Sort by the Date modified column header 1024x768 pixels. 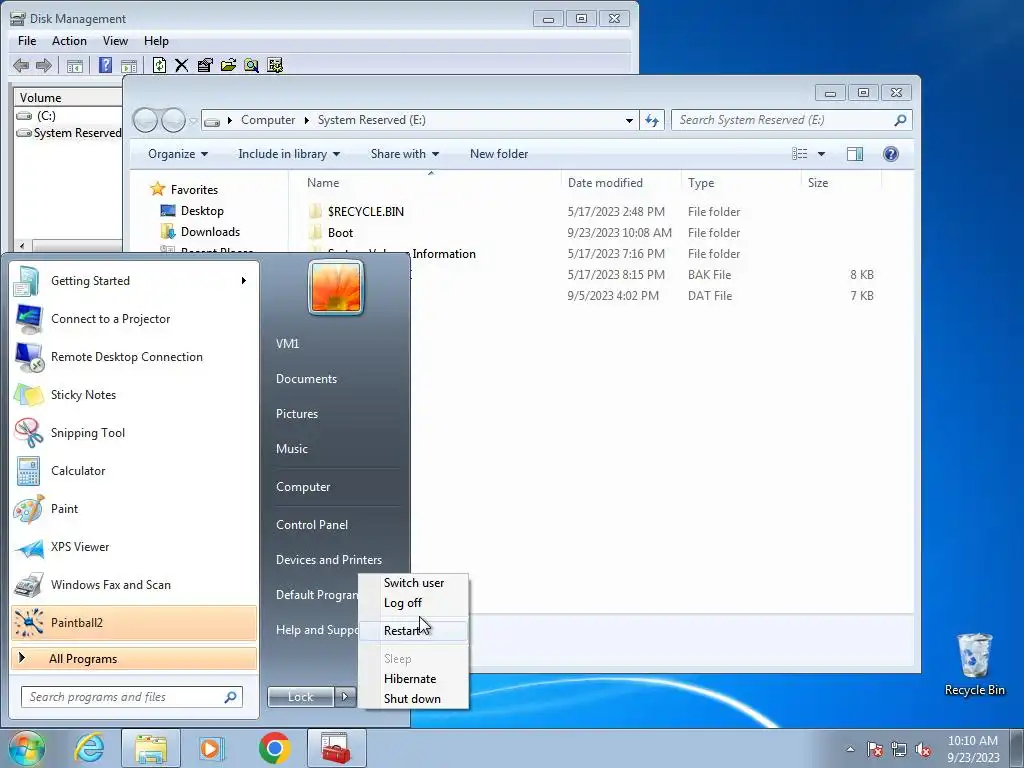[605, 183]
